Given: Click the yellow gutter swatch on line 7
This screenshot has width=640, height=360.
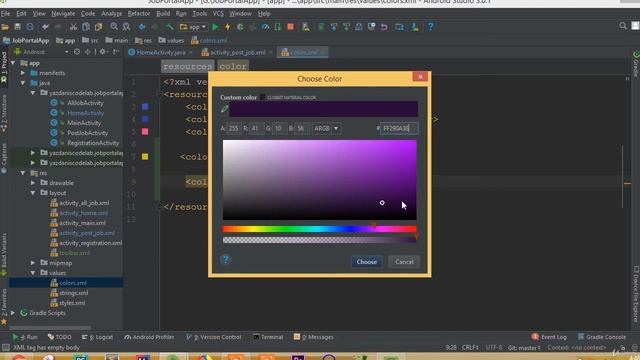Looking at the screenshot, I should click(x=145, y=156).
